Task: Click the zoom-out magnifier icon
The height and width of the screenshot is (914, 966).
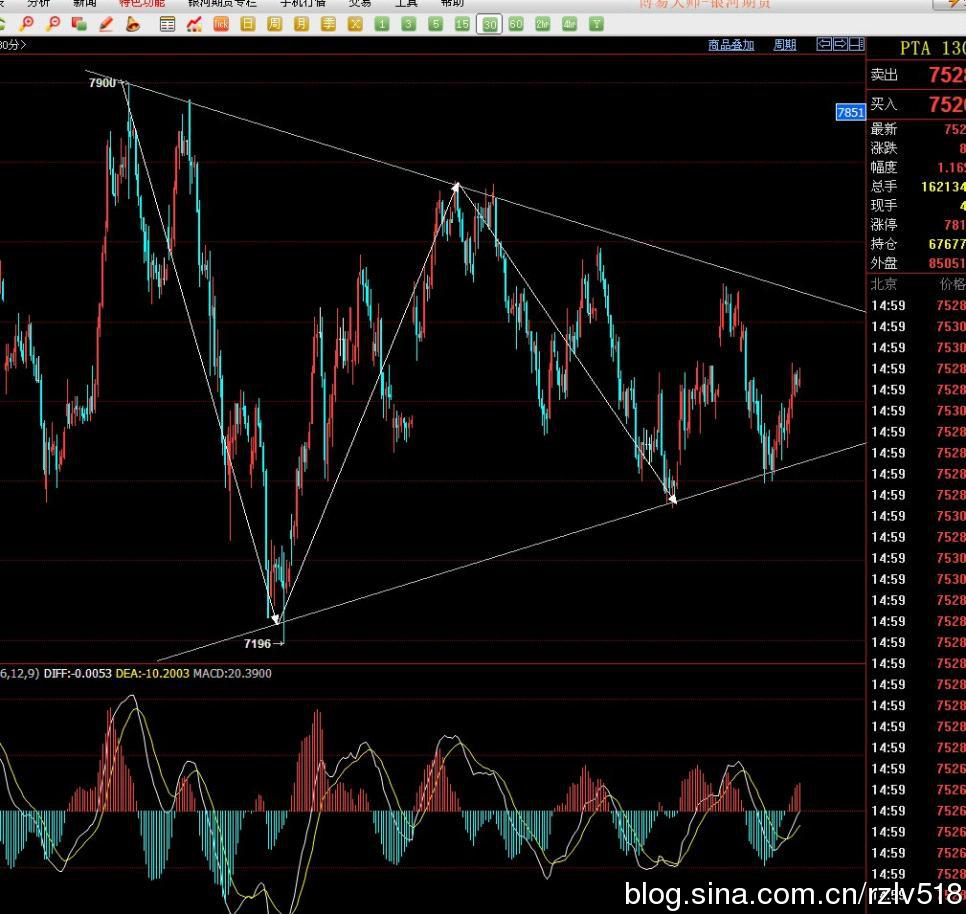Action: point(54,23)
